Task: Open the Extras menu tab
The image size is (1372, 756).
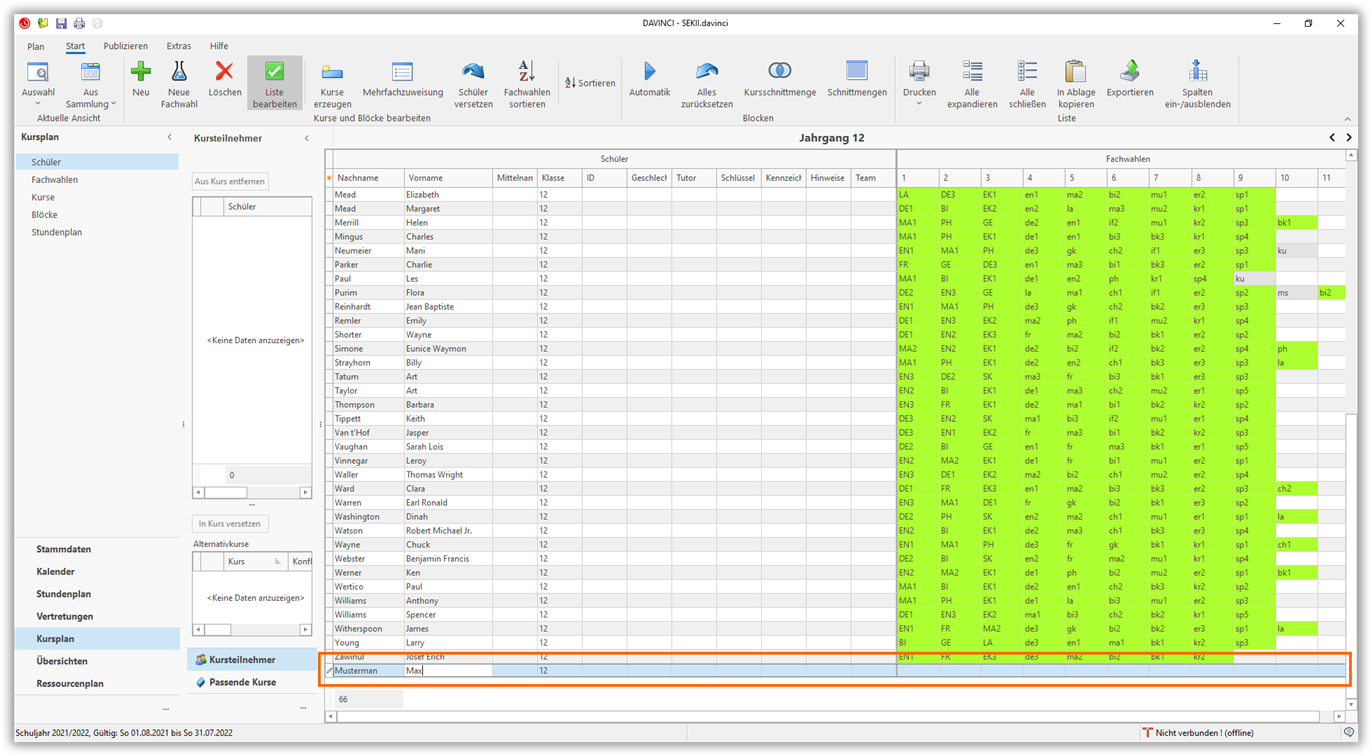Action: [179, 46]
